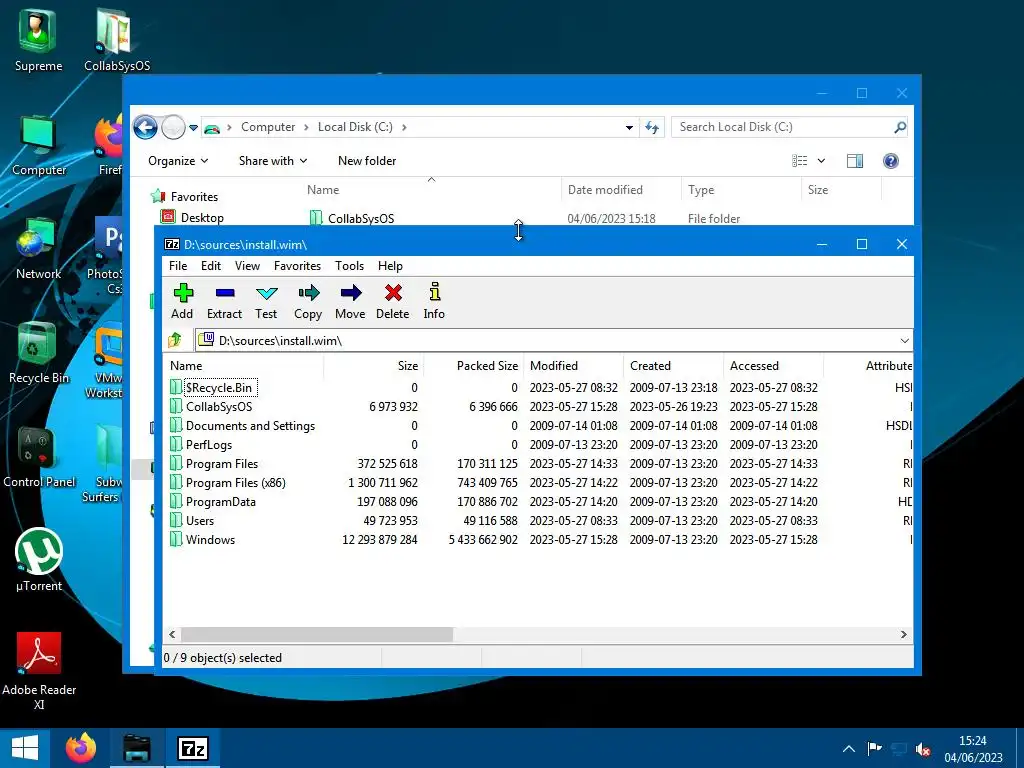Viewport: 1024px width, 768px height.
Task: Open the Share with dropdown
Action: (x=273, y=161)
